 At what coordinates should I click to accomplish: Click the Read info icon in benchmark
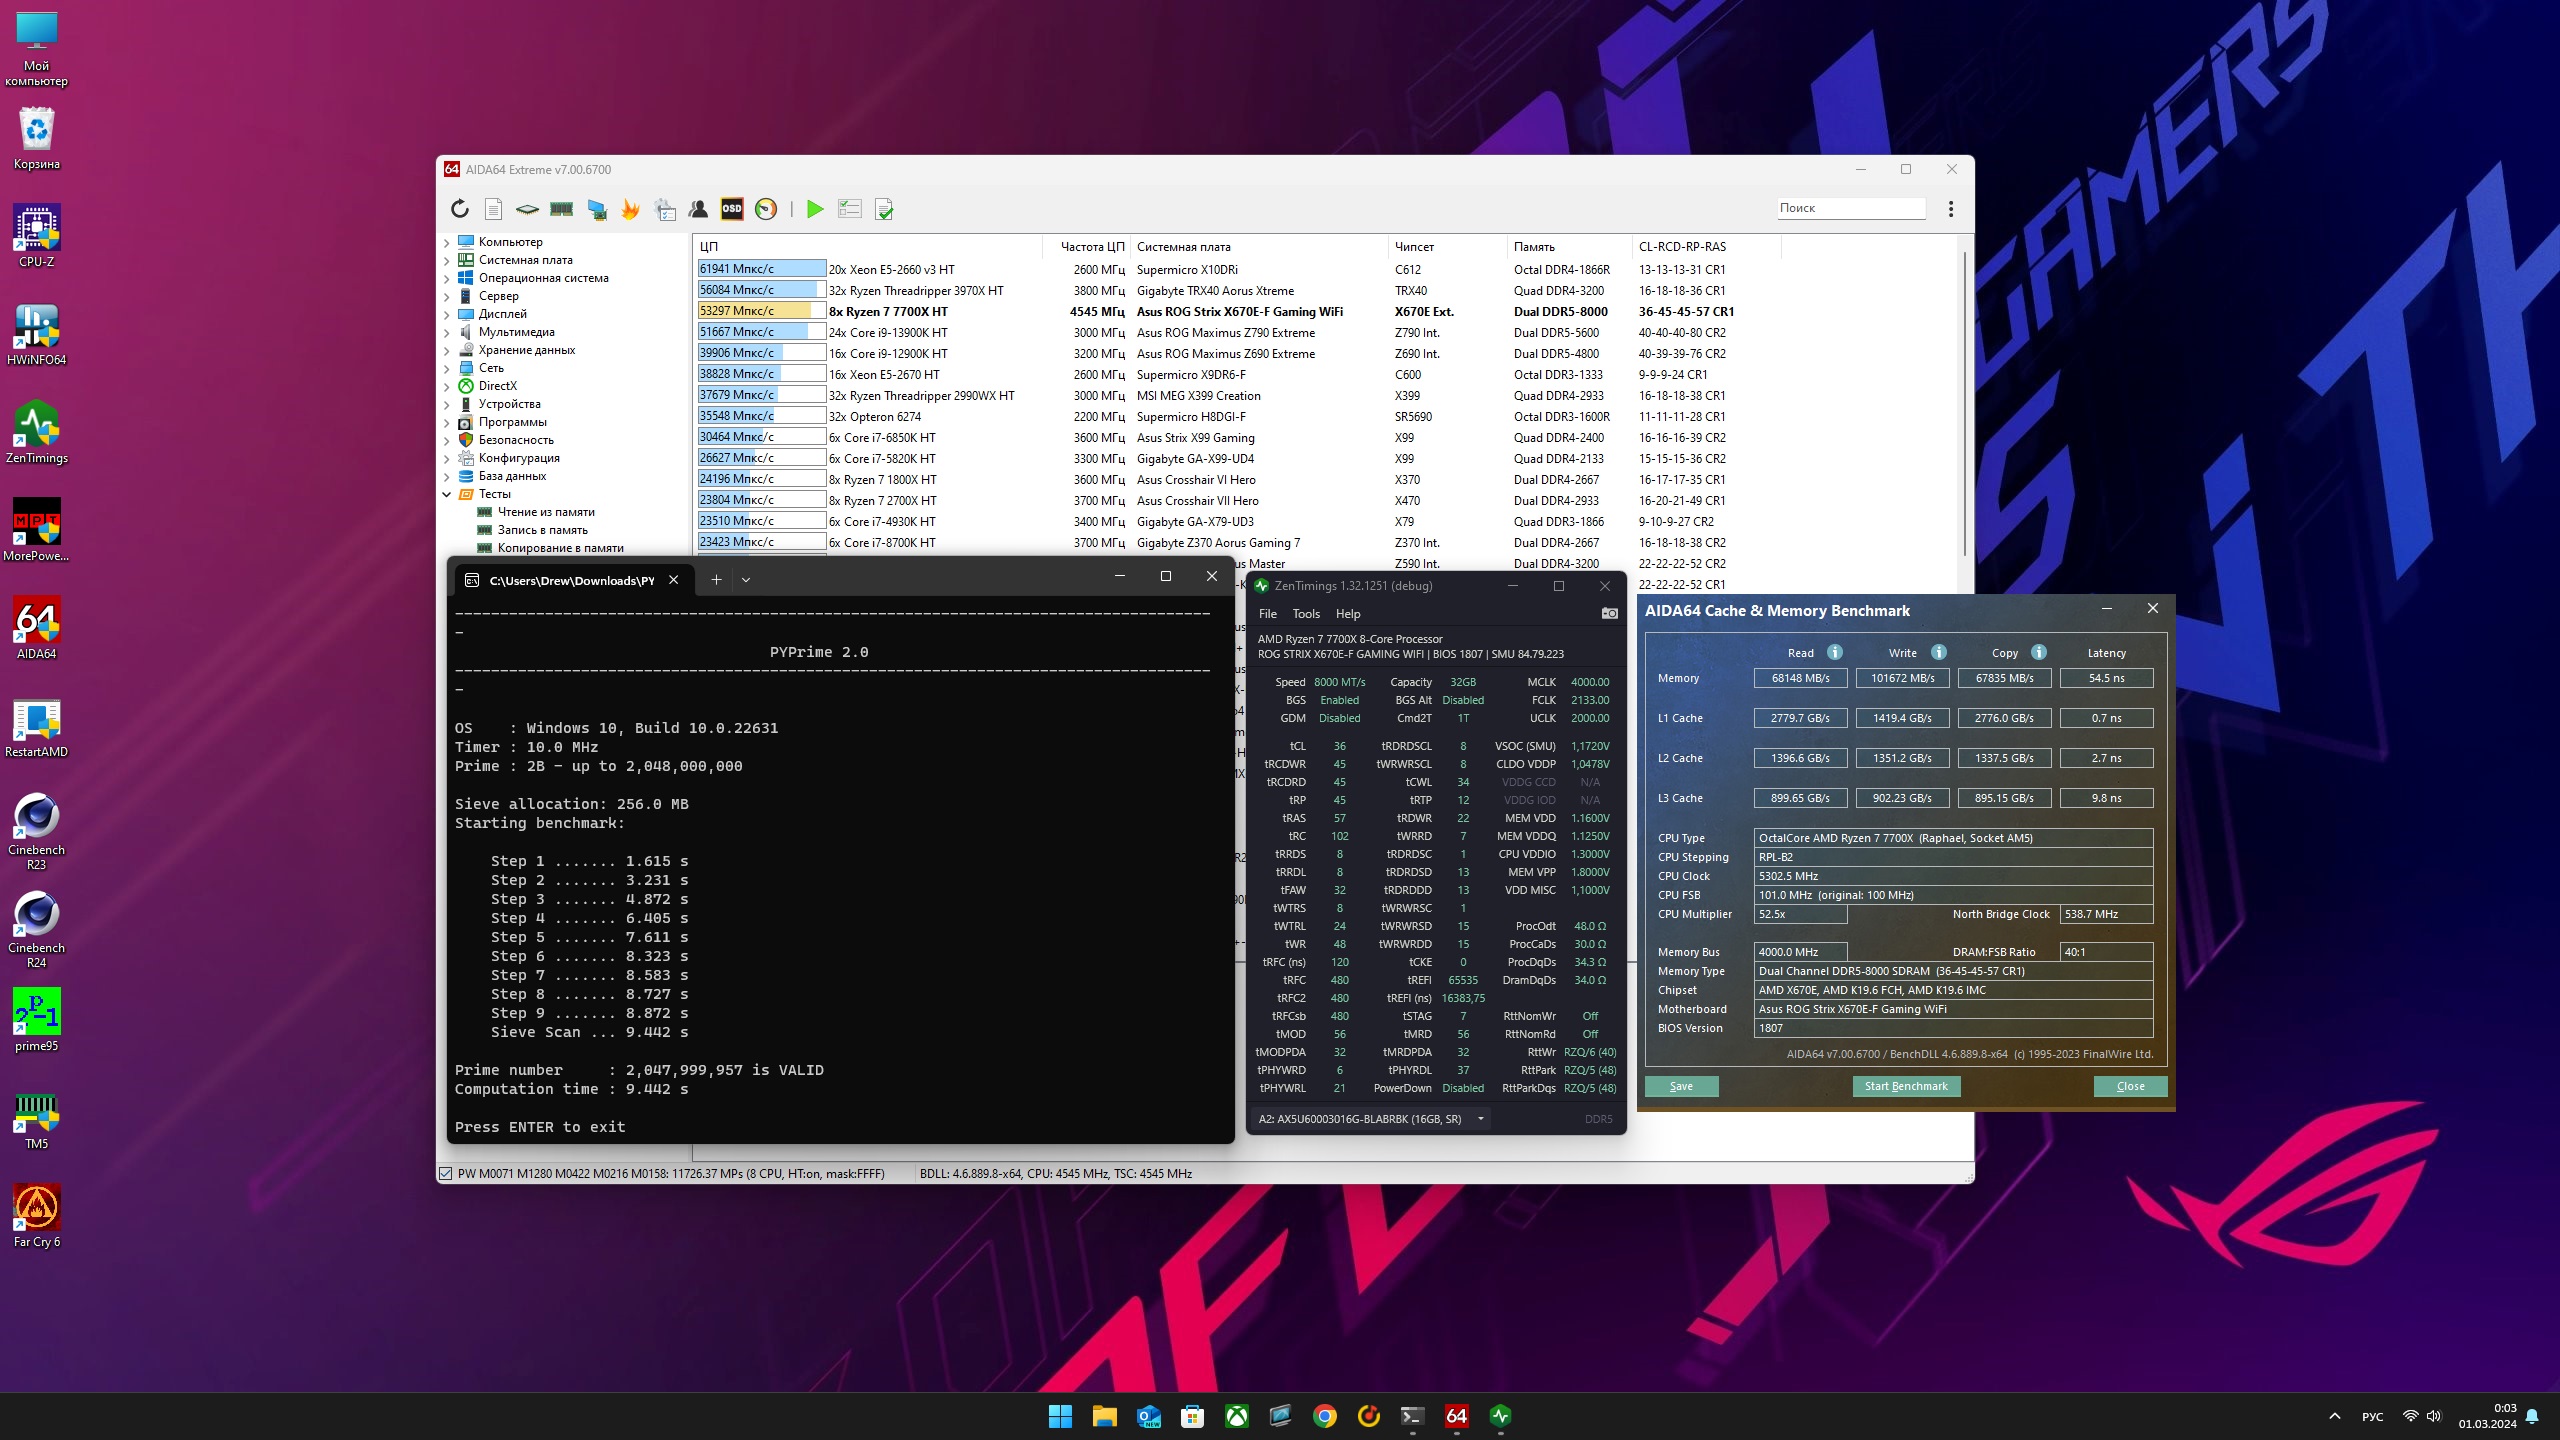1834,652
